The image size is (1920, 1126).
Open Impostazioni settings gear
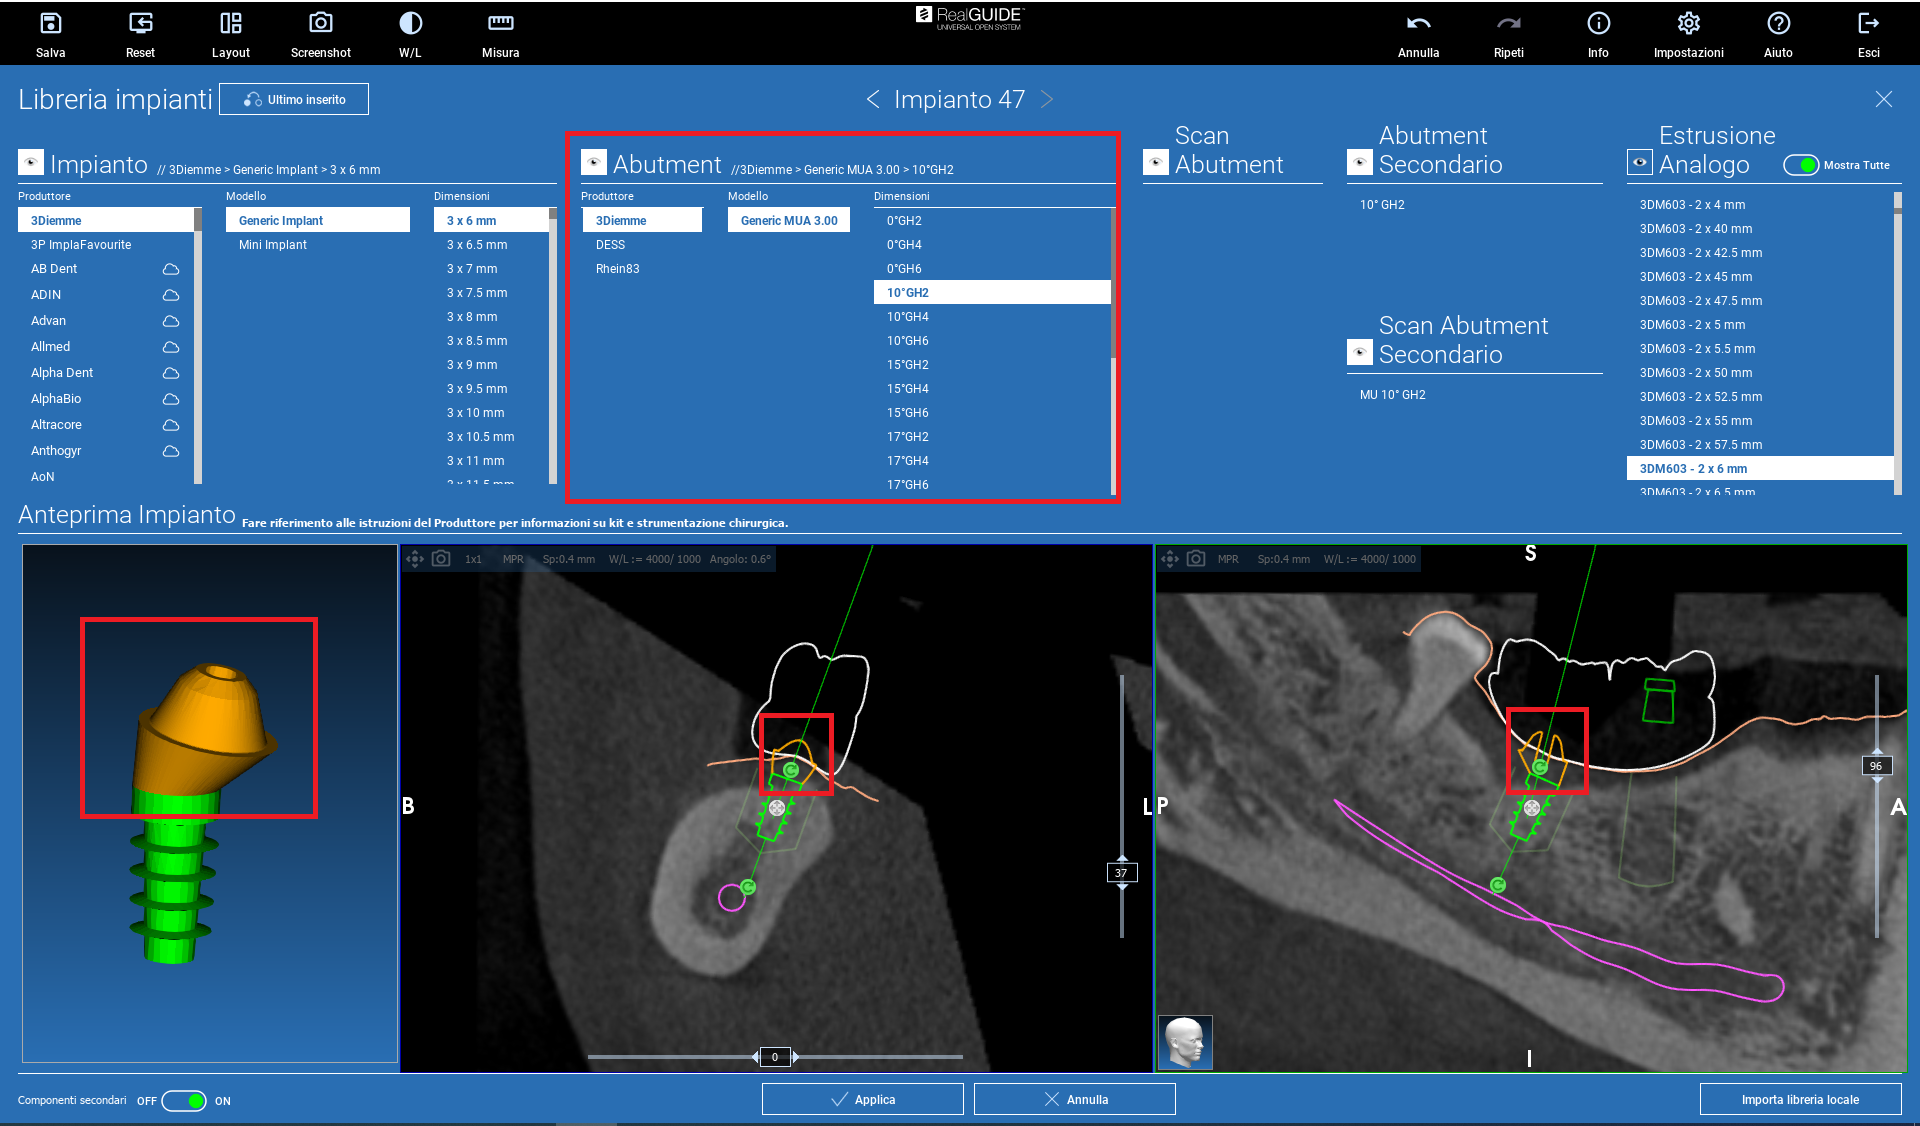coord(1688,24)
